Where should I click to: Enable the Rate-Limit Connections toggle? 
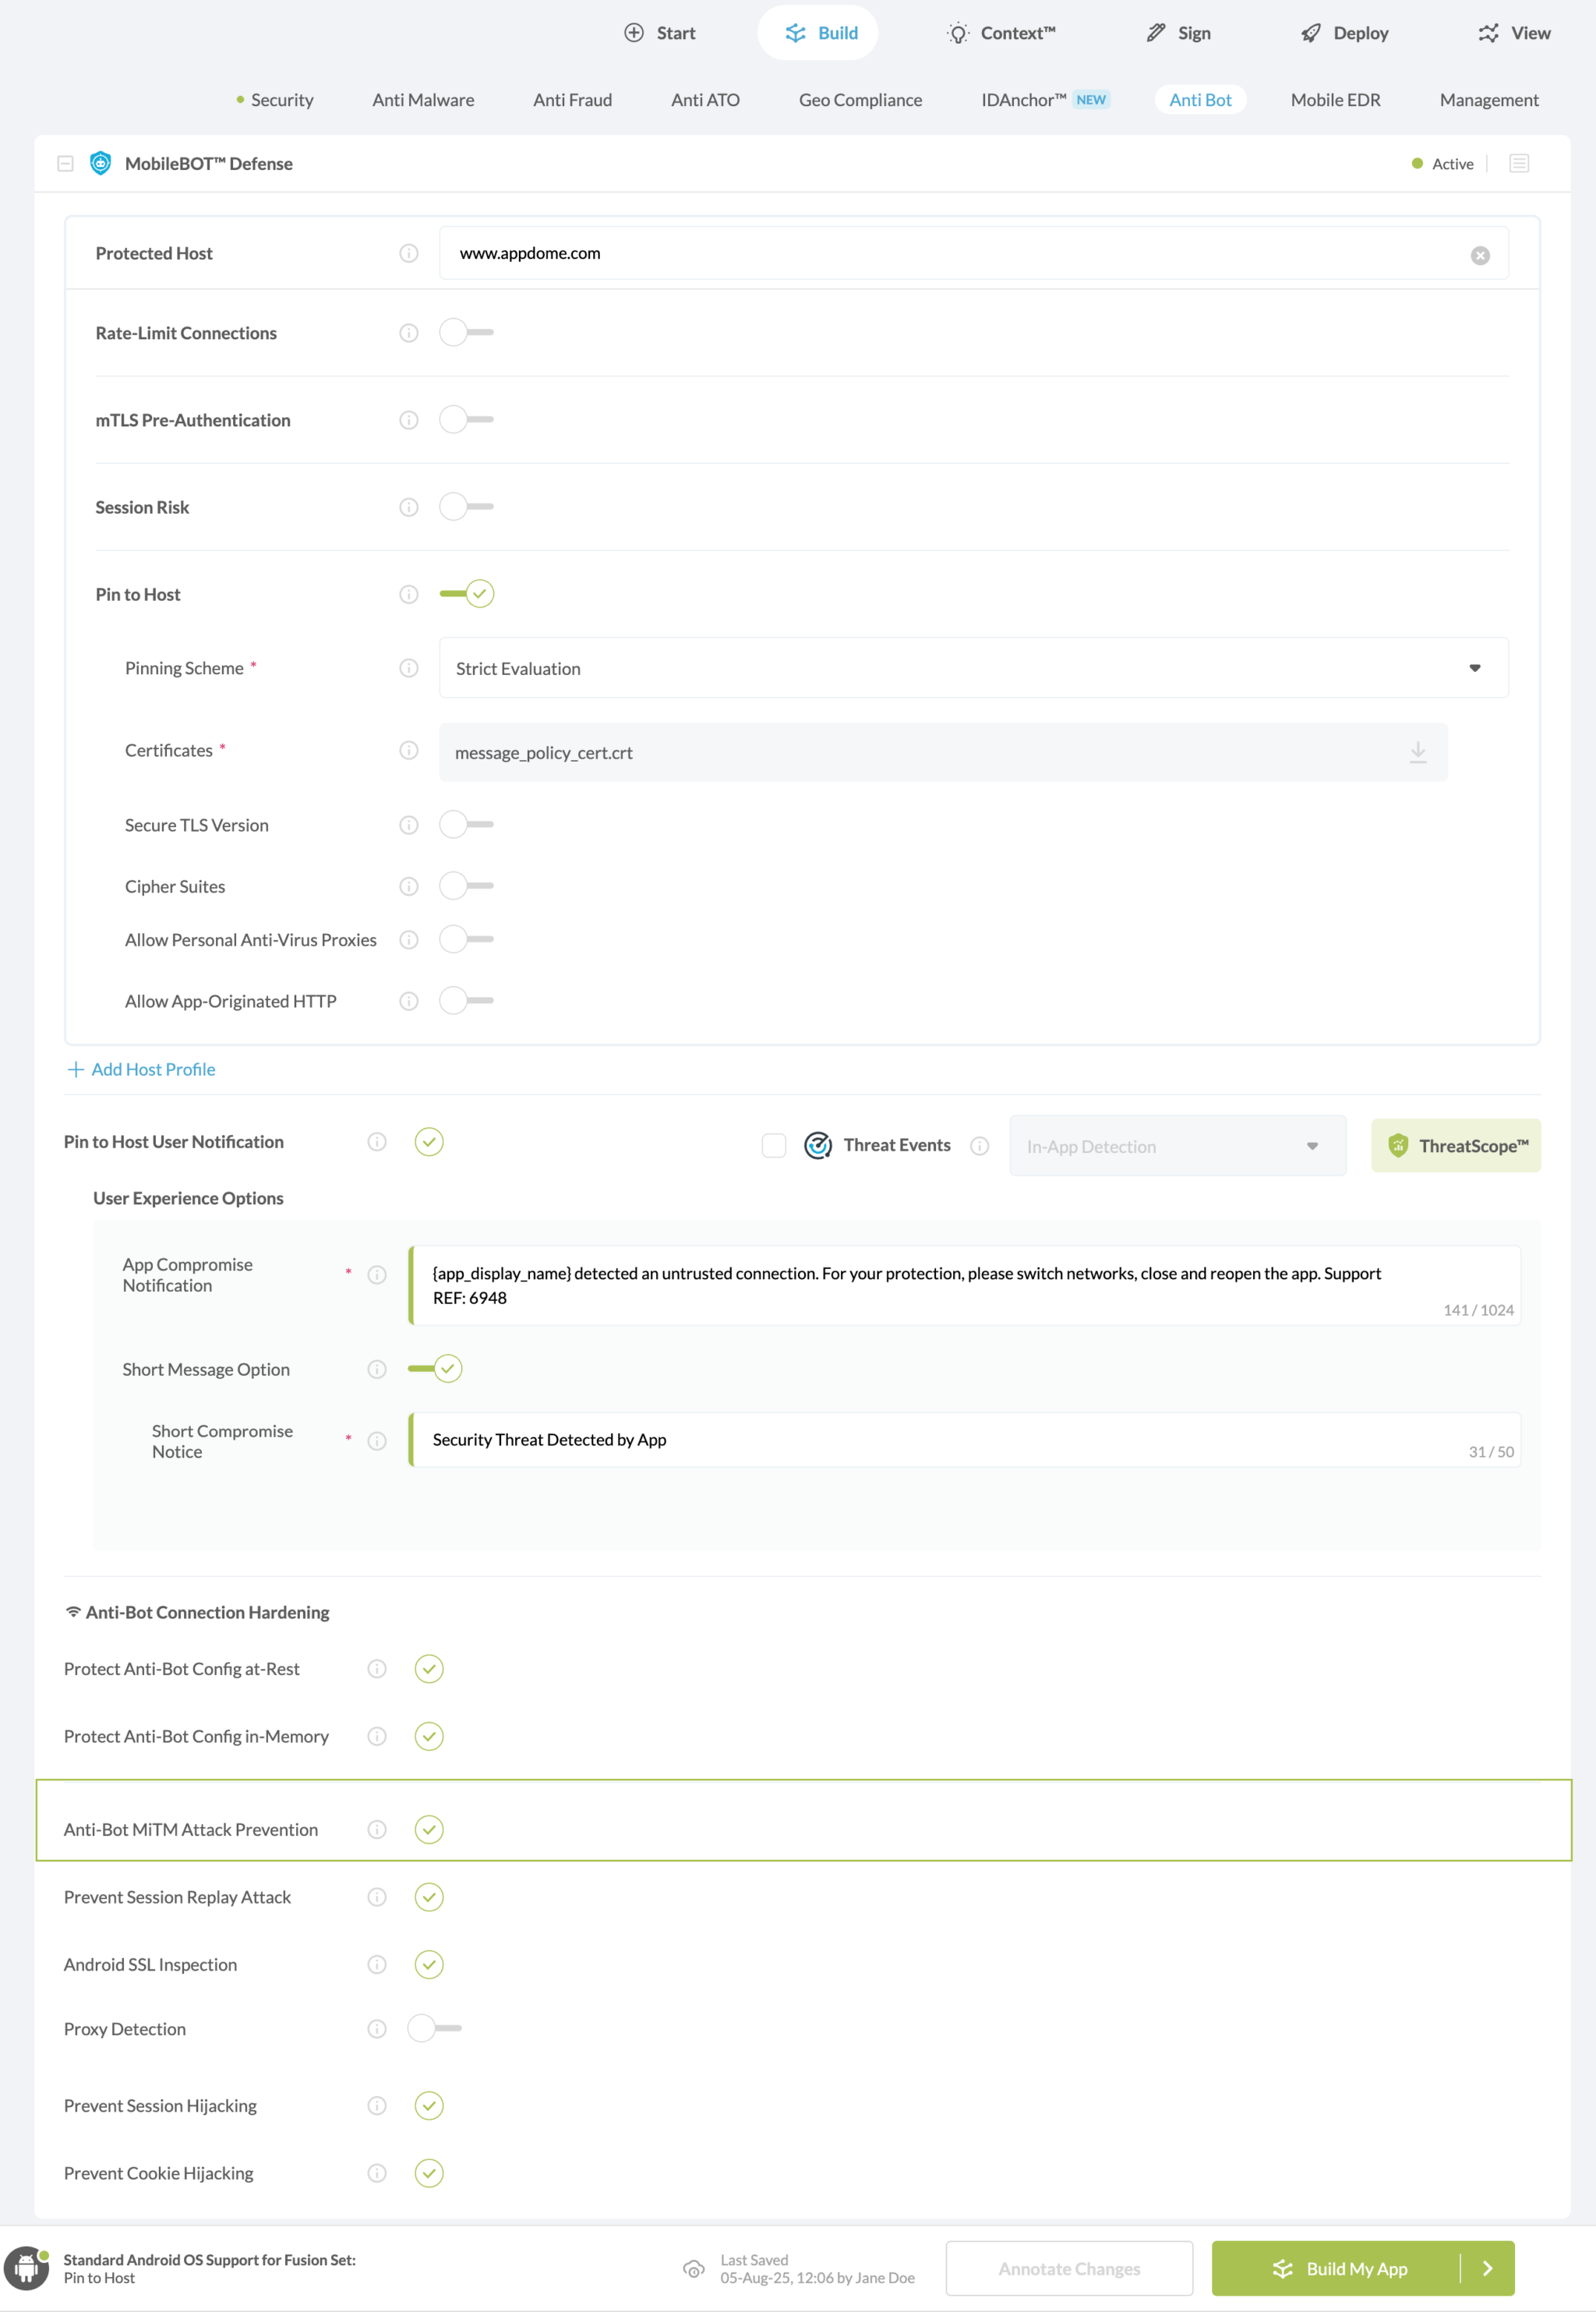coord(465,332)
